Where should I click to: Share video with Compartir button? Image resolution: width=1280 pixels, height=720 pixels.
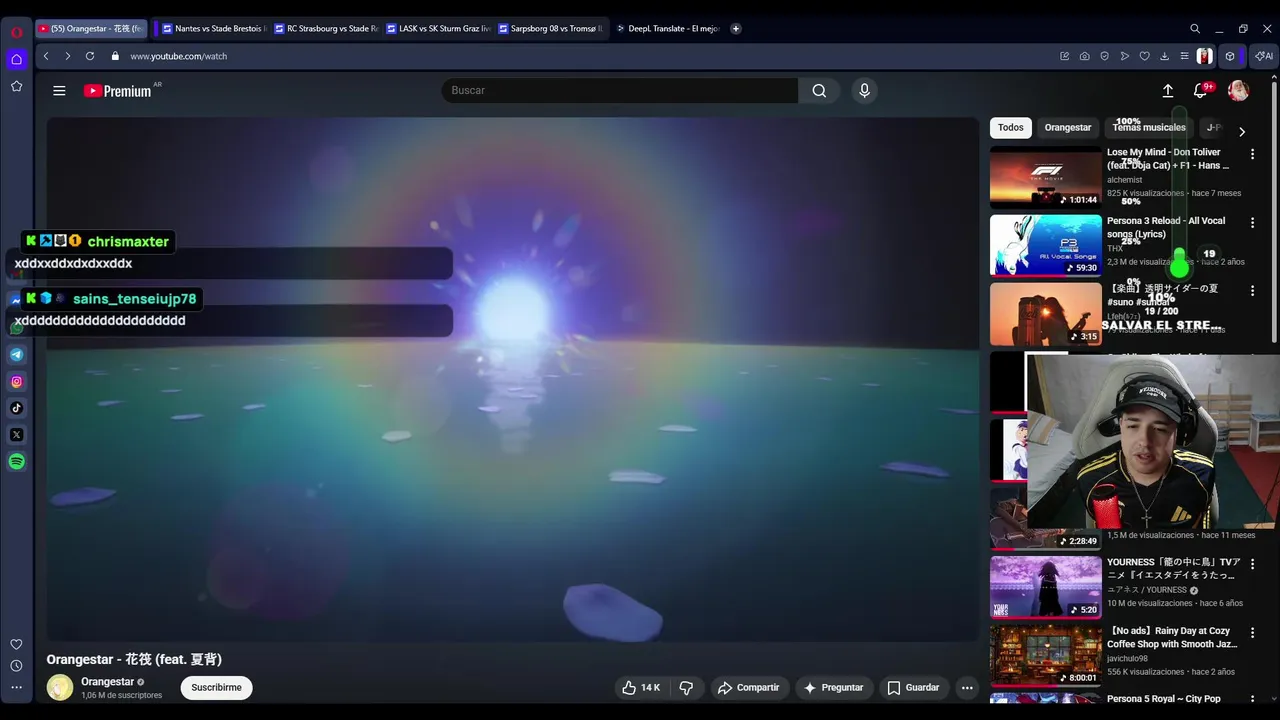click(749, 687)
